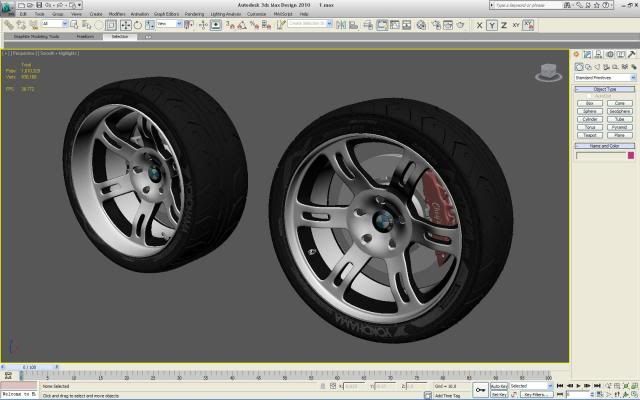640x400 pixels.
Task: Toggle the 3D Snaps button
Action: pos(230,25)
